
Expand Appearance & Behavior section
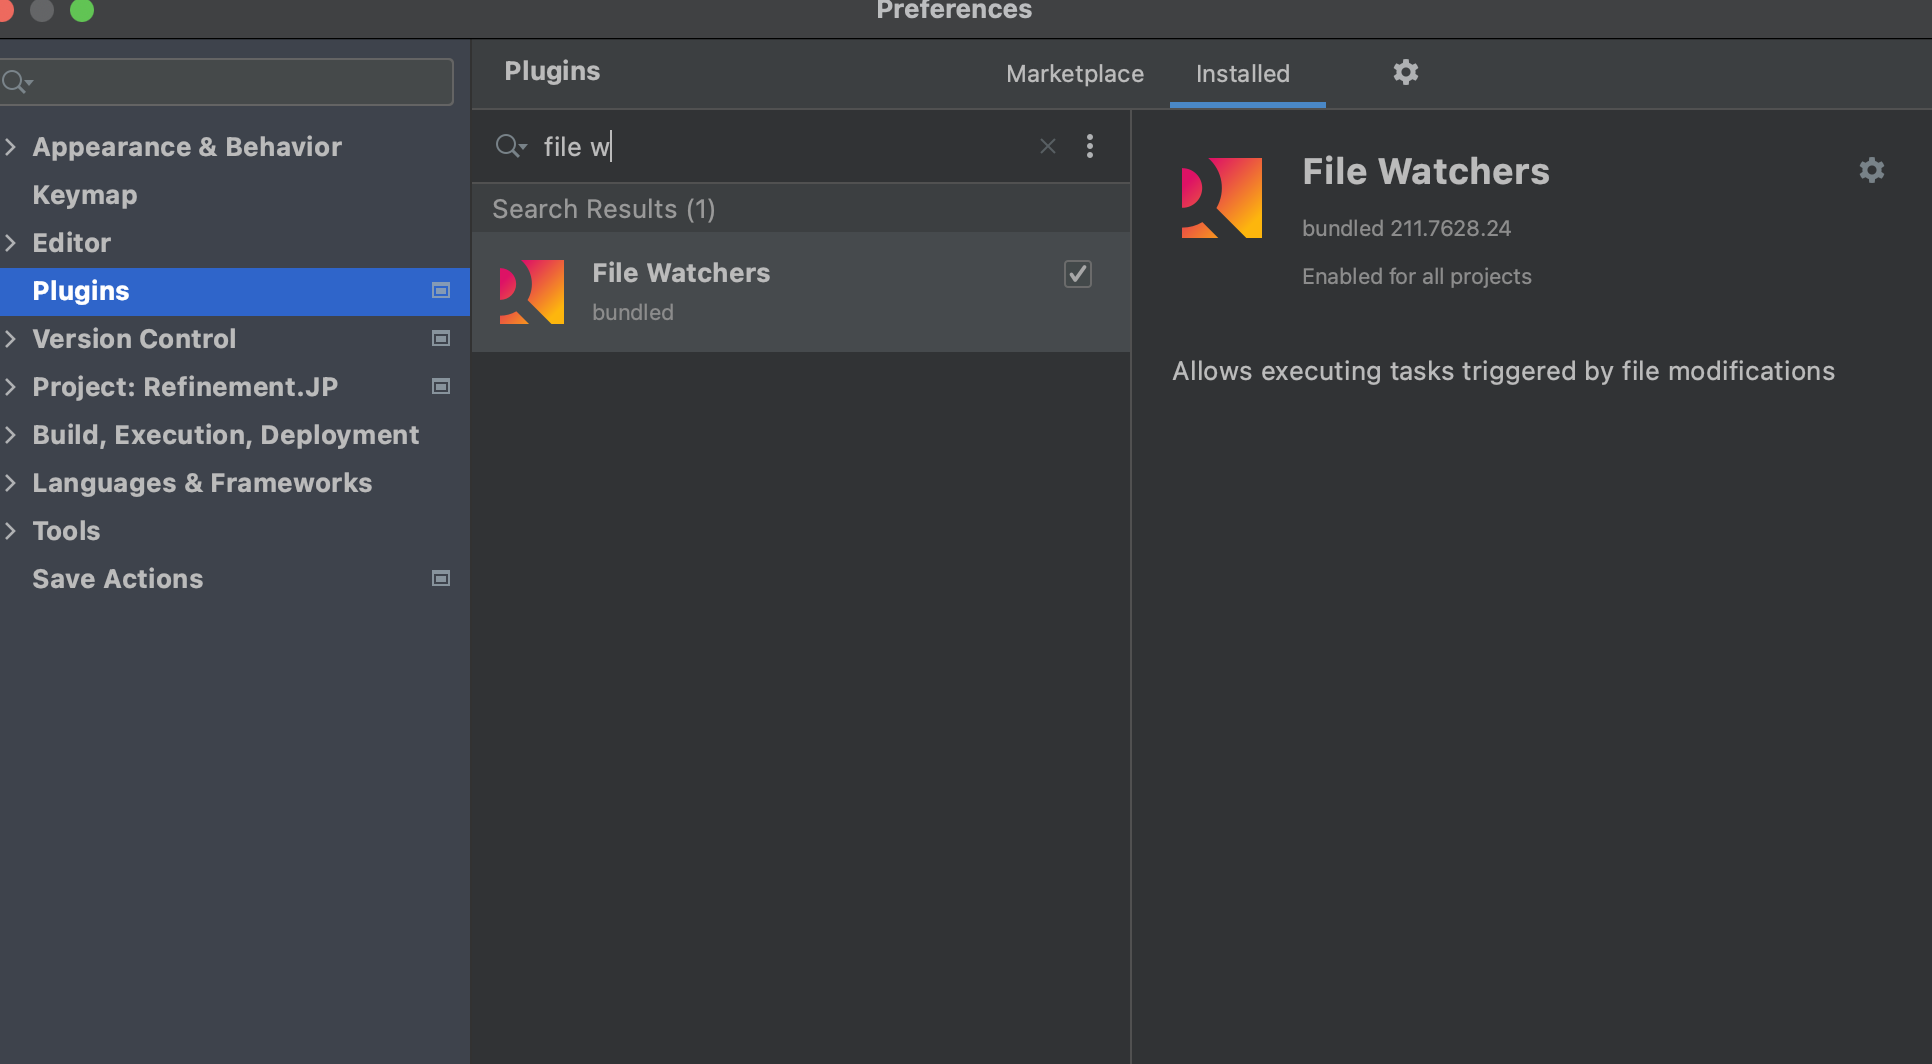coord(11,147)
